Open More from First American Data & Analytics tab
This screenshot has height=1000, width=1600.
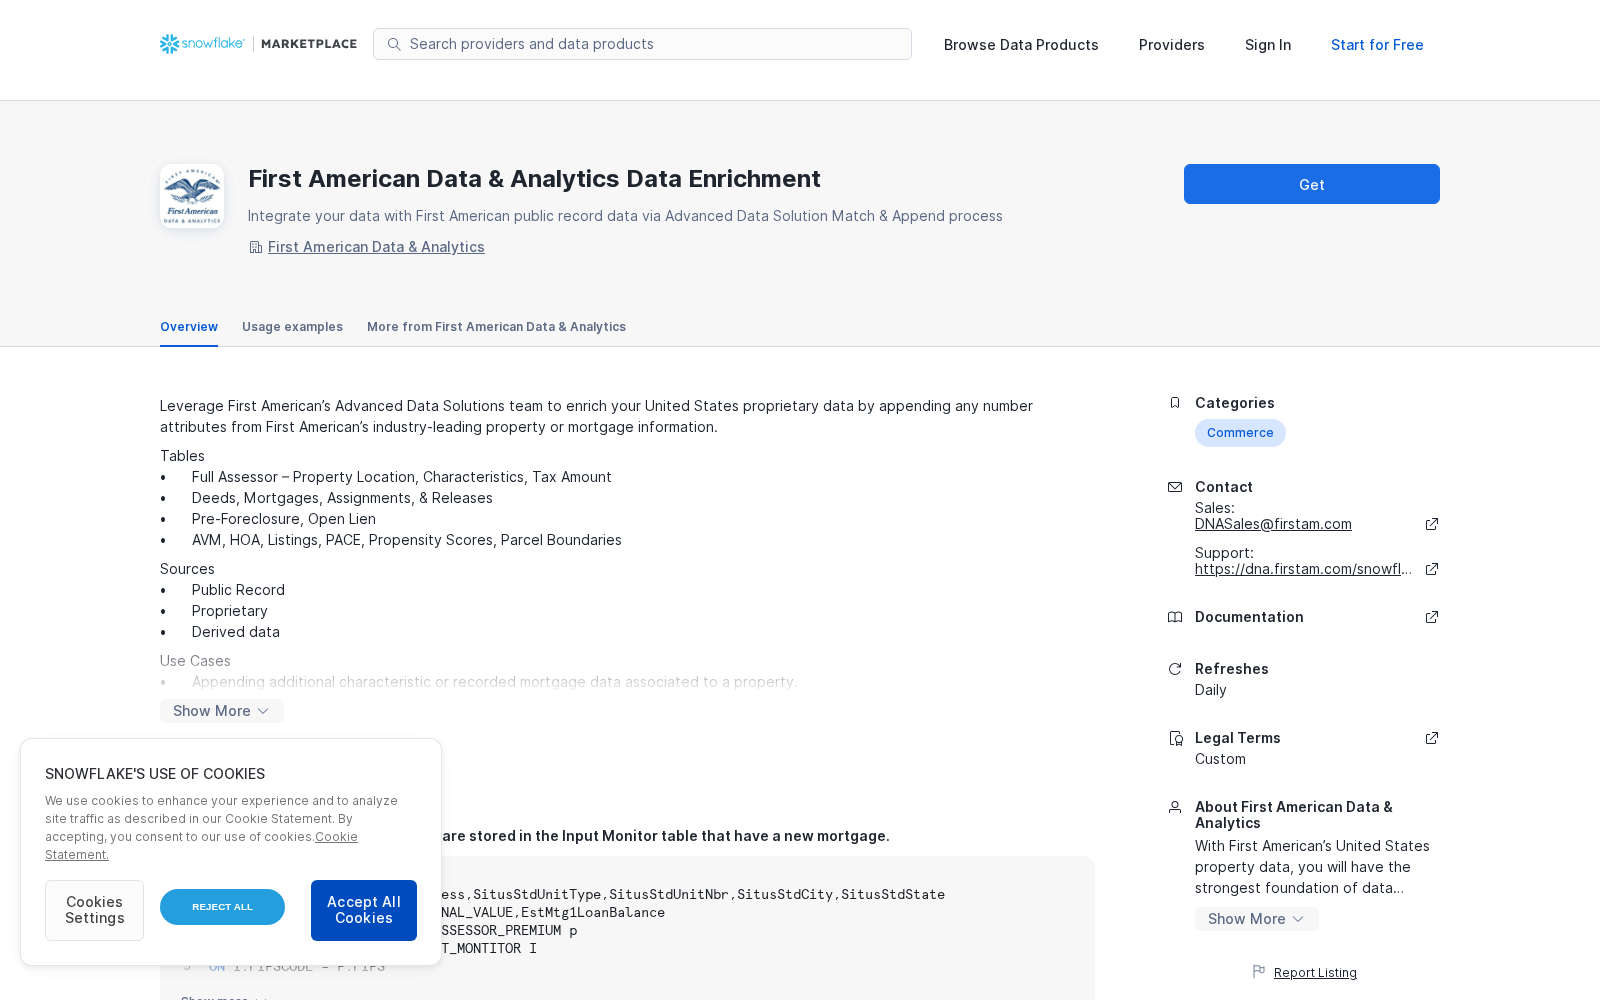[x=496, y=327]
